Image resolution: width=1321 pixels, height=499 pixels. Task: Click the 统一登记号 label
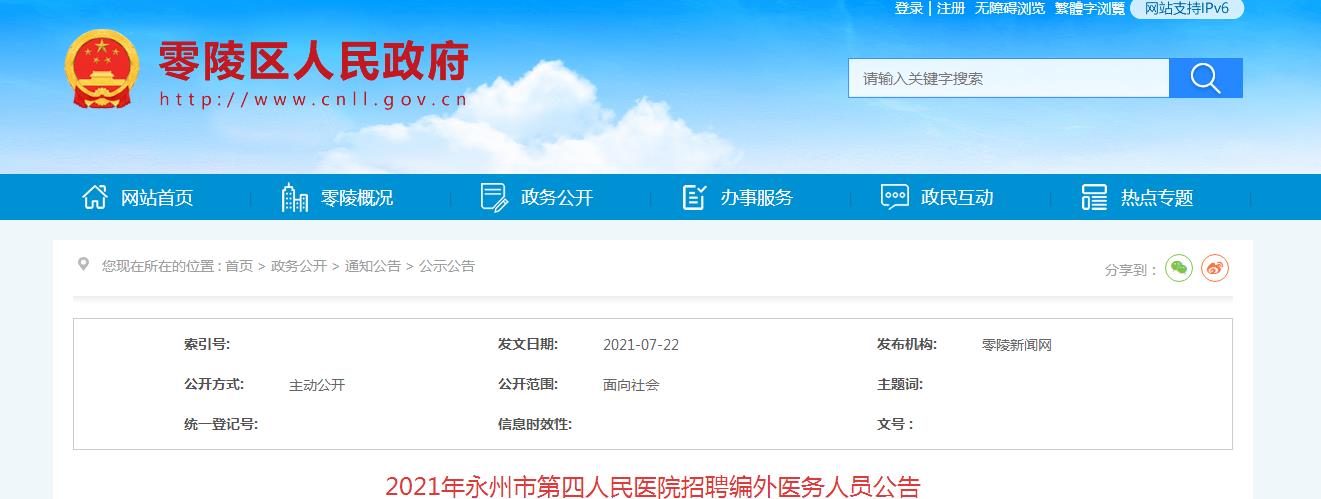(221, 424)
